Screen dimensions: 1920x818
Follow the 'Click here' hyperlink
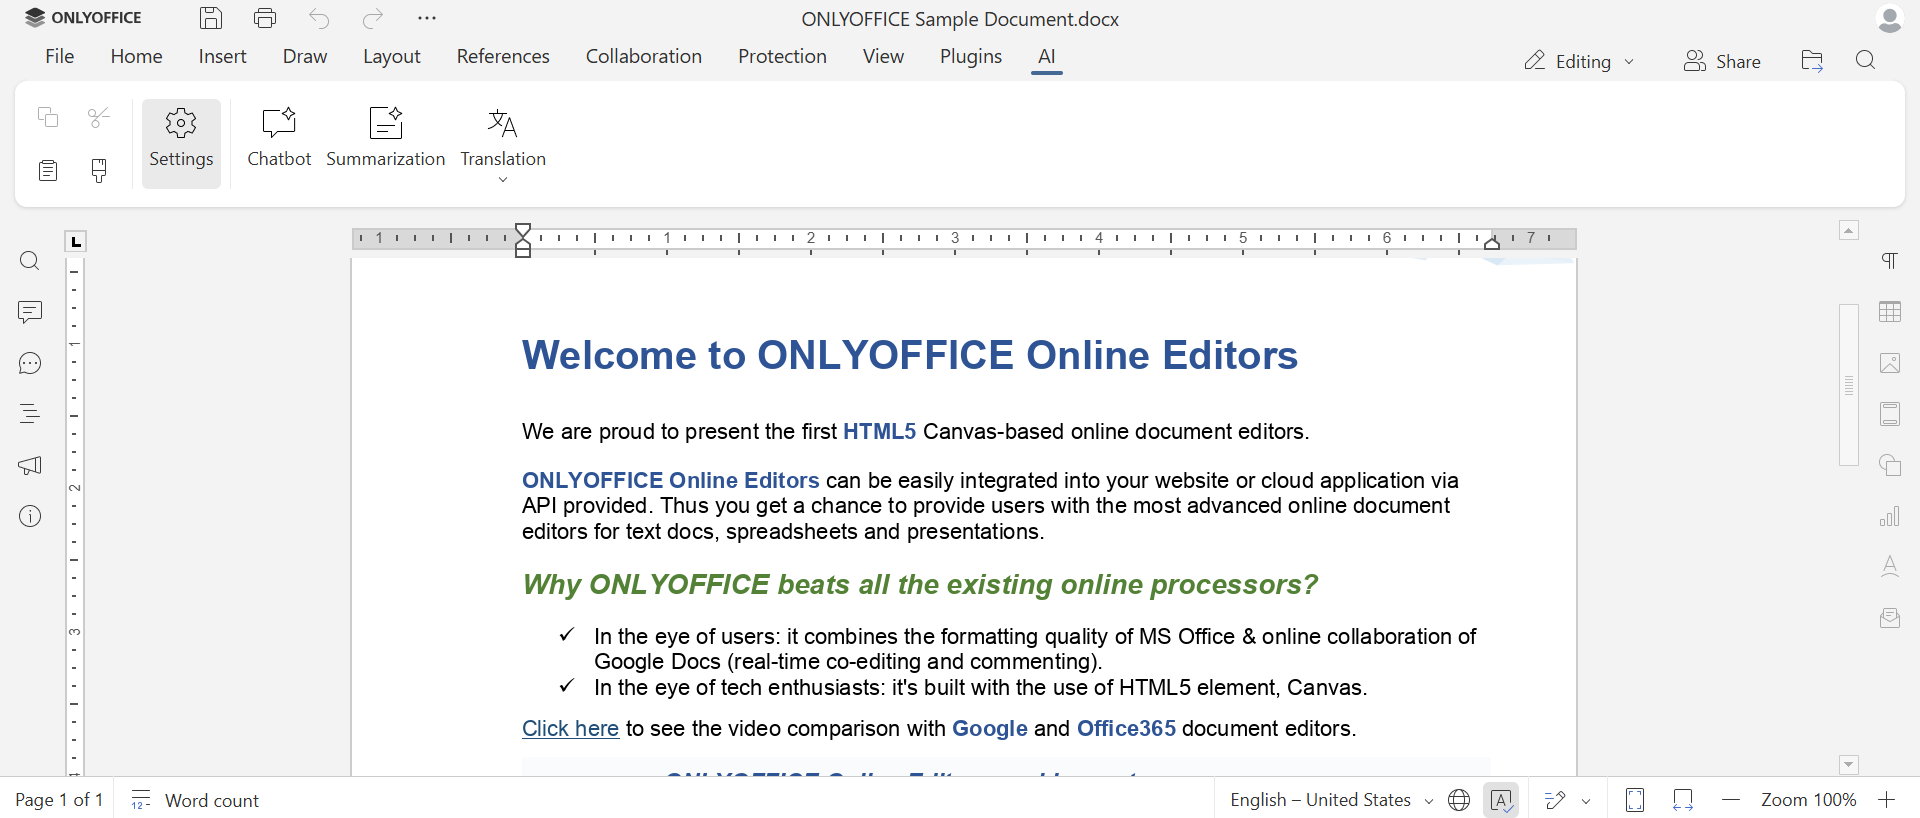pyautogui.click(x=570, y=729)
